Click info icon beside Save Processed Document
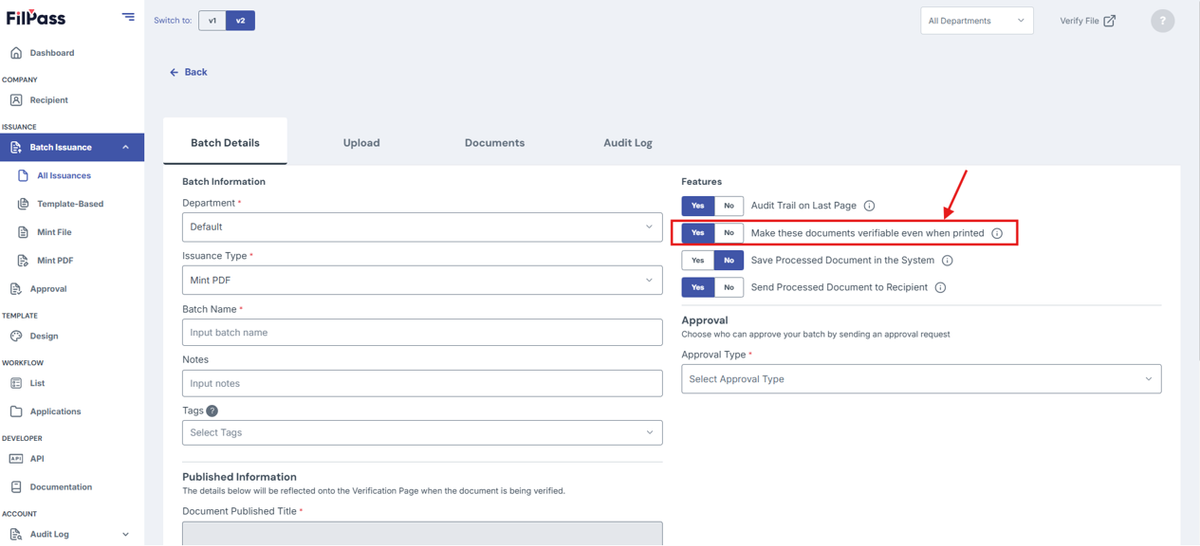Viewport: 1200px width, 546px height. (x=947, y=260)
